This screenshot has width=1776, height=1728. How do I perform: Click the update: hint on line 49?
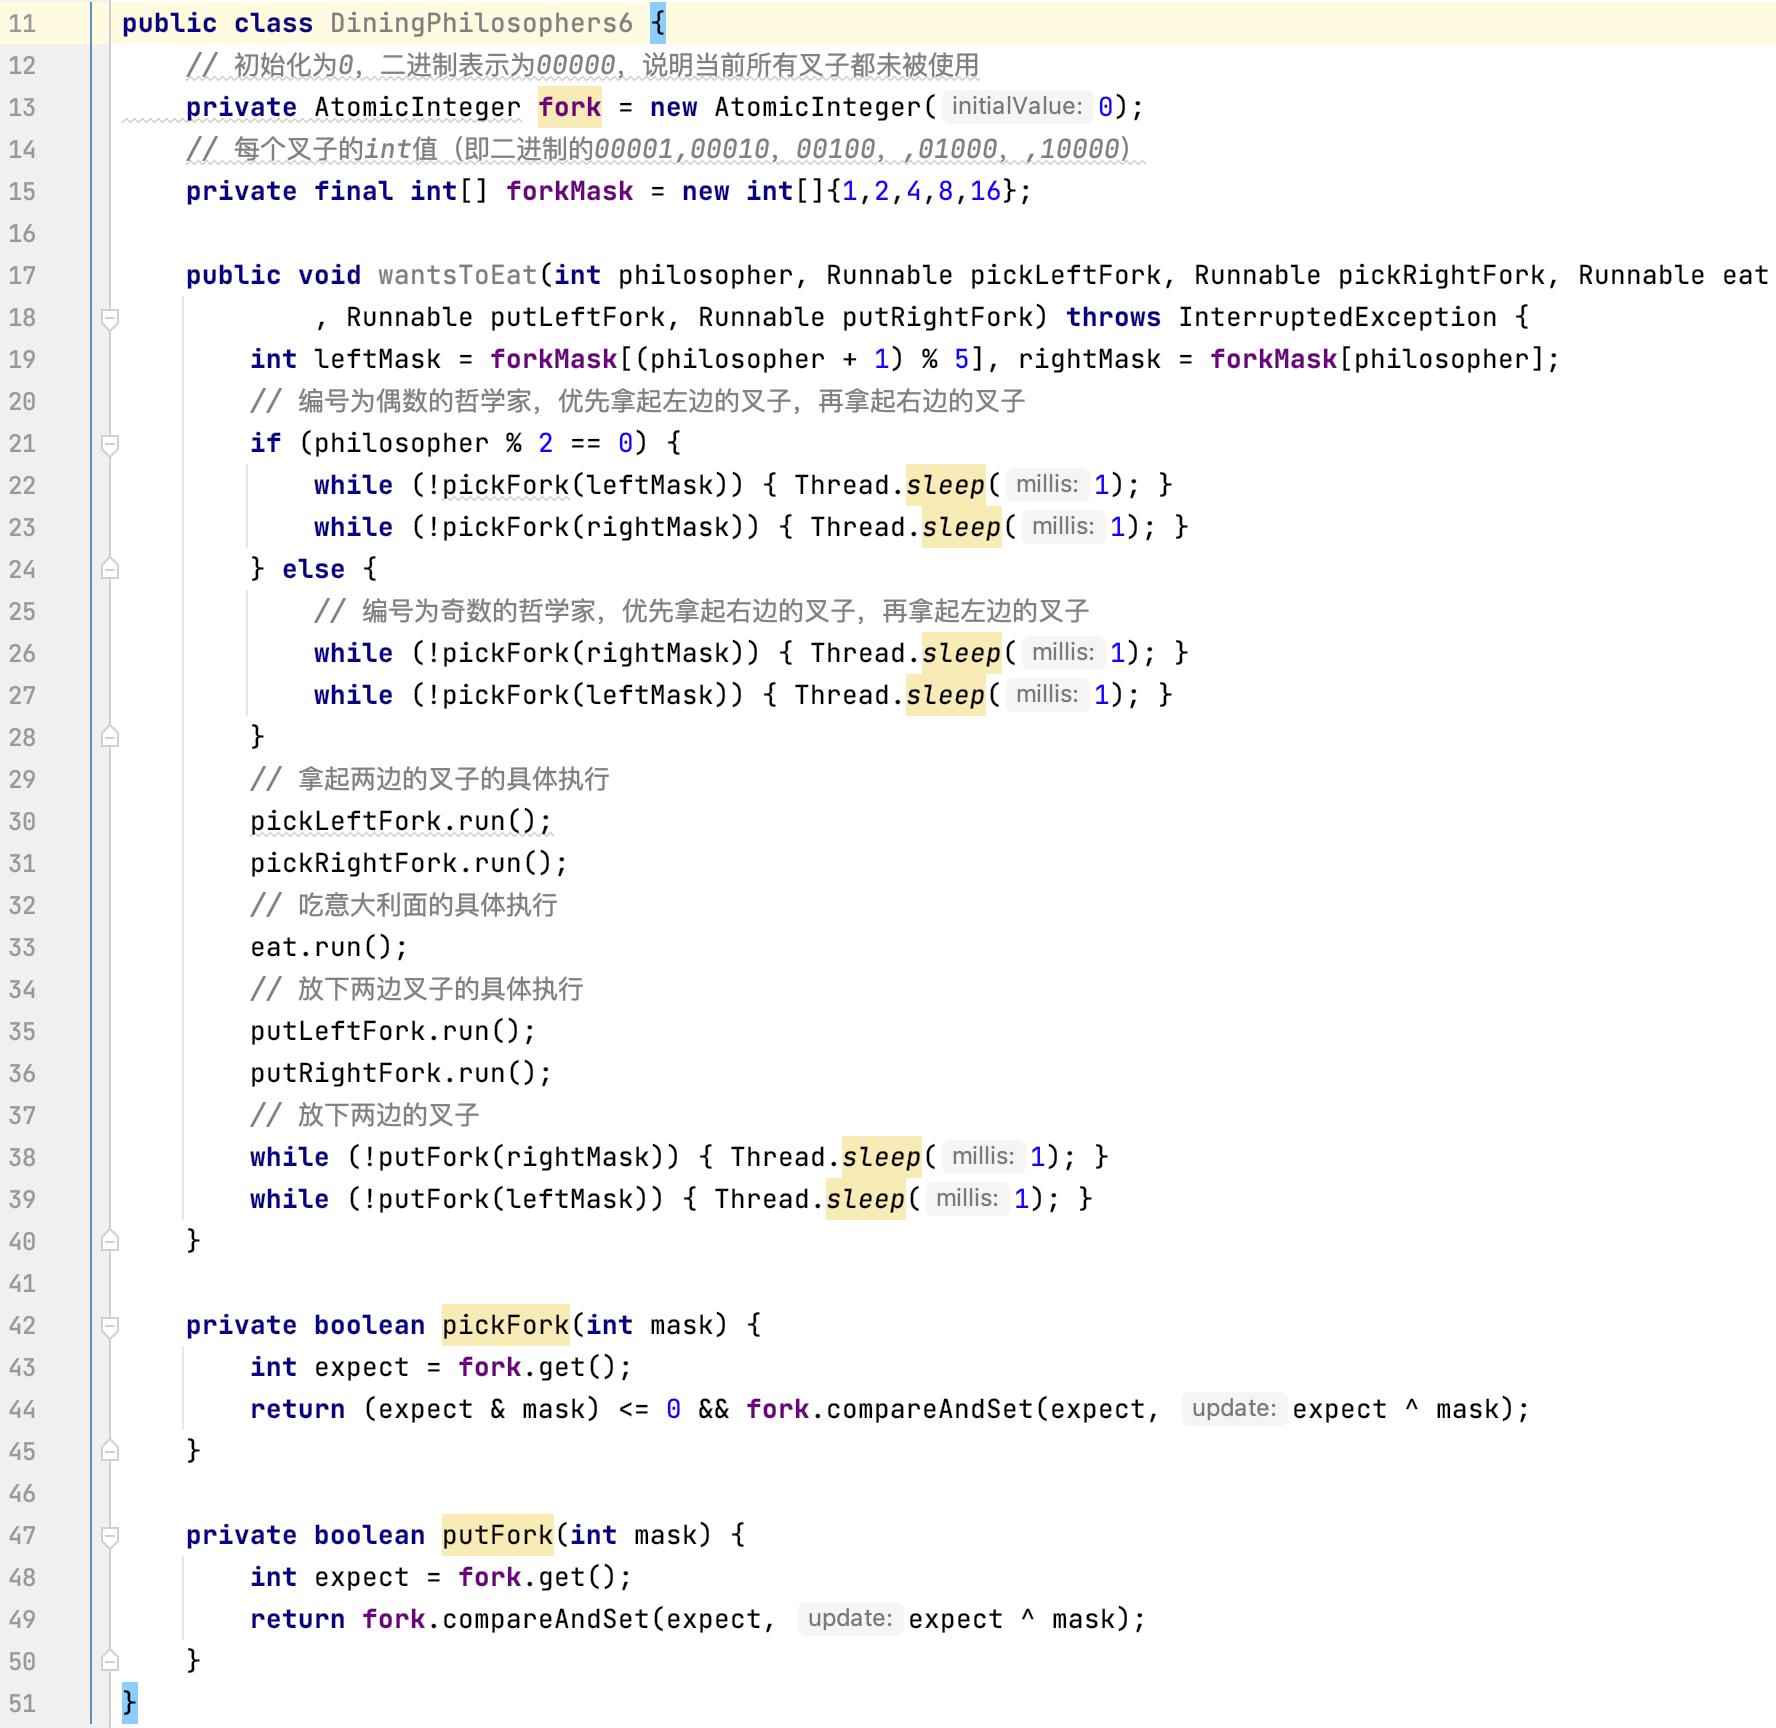(850, 1618)
